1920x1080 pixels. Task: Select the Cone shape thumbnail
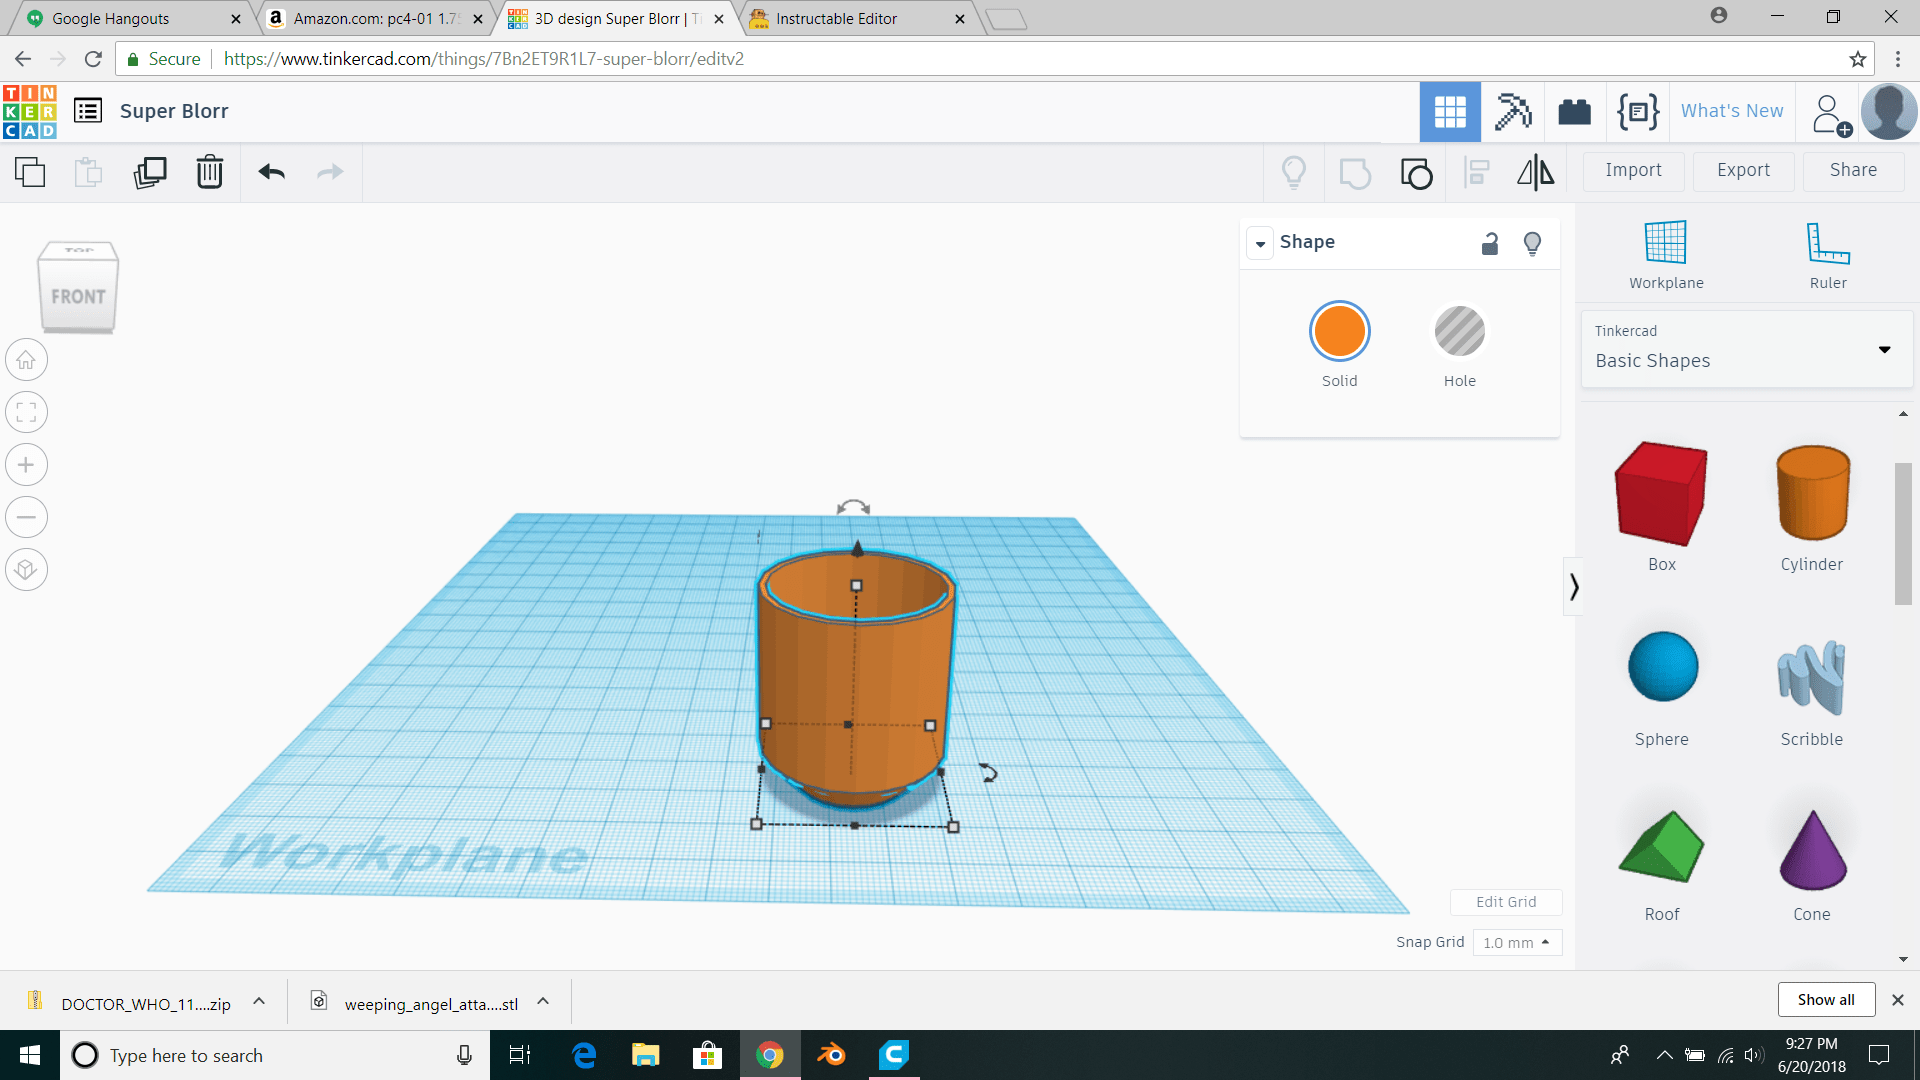pos(1812,851)
